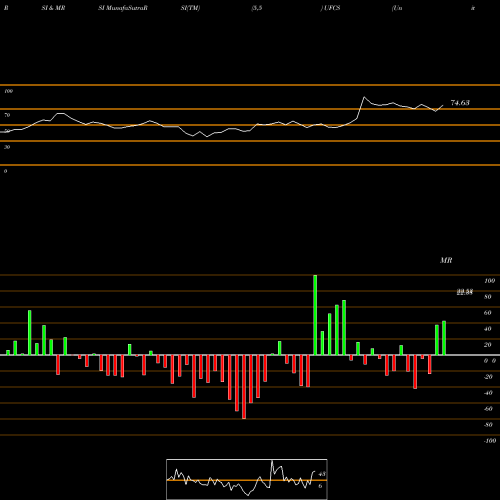This screenshot has height=500, width=500.
Task: Click the RSI value 74.63 label
Action: pos(460,103)
